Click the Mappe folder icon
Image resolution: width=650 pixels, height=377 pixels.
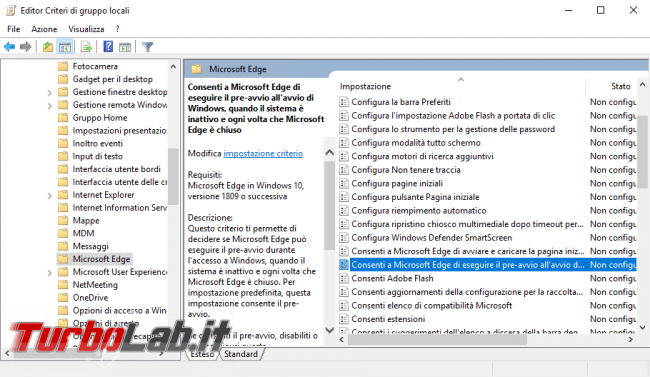click(63, 221)
